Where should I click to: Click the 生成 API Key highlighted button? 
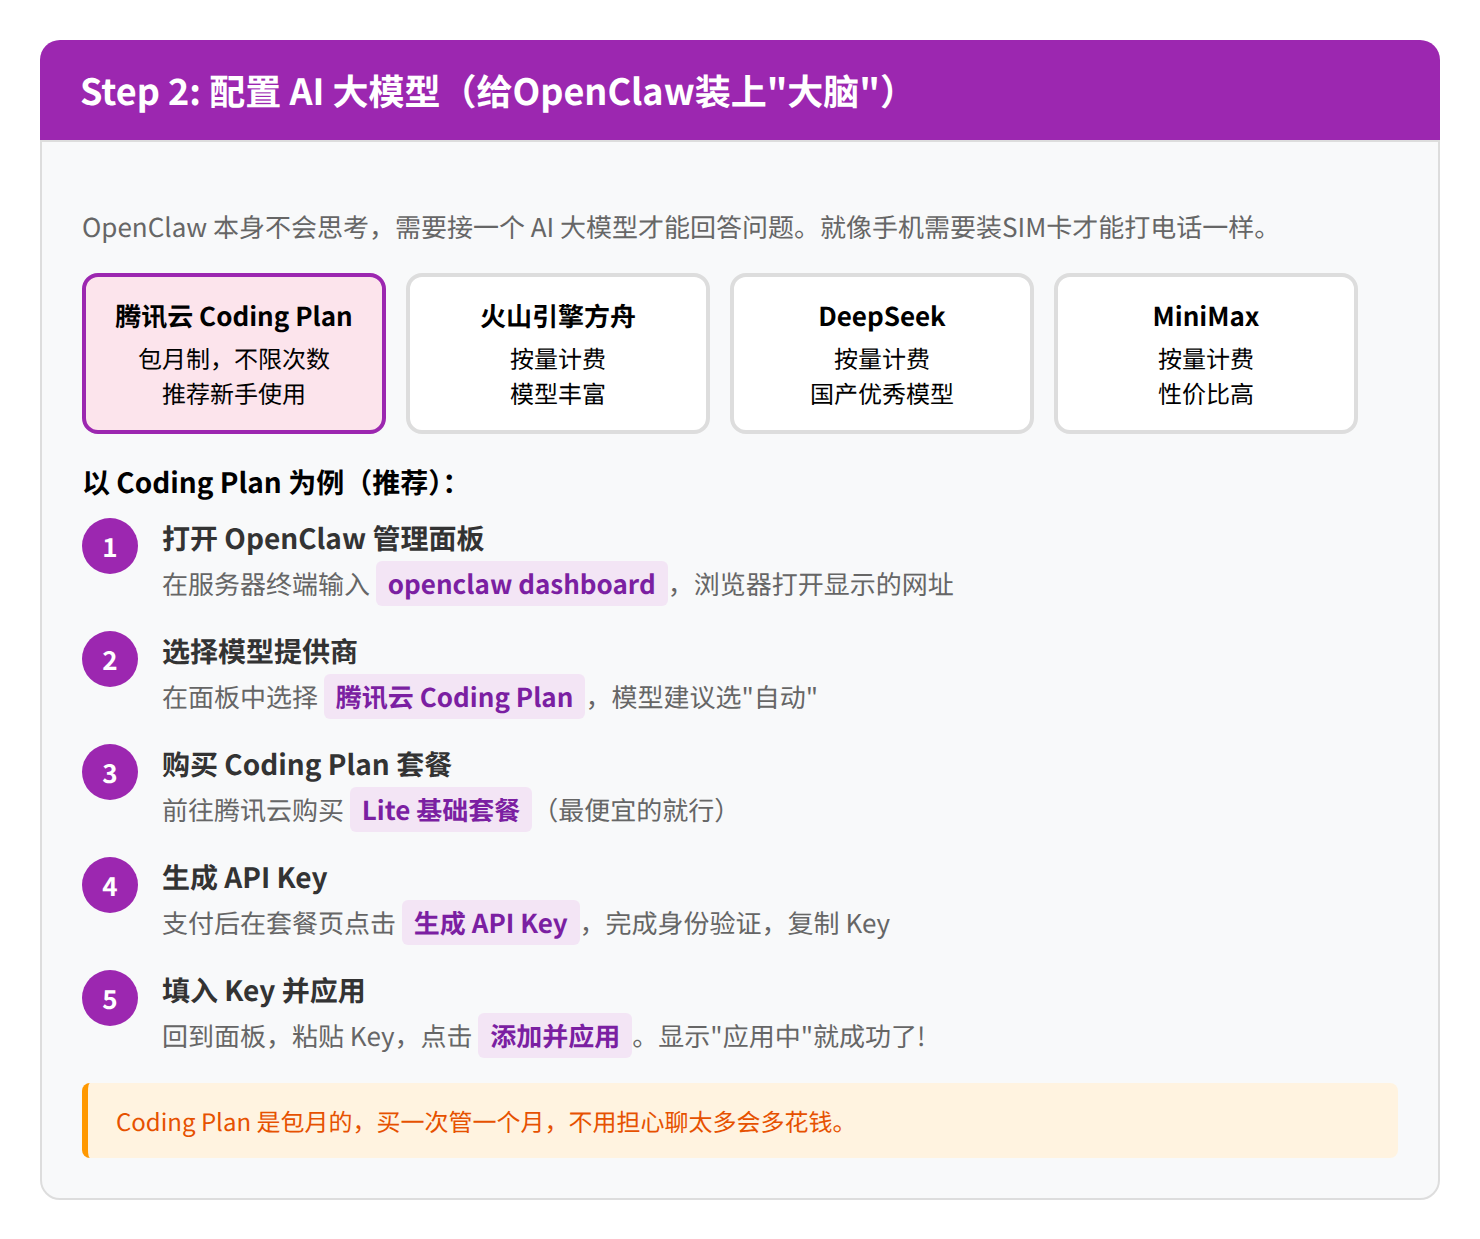pyautogui.click(x=491, y=923)
